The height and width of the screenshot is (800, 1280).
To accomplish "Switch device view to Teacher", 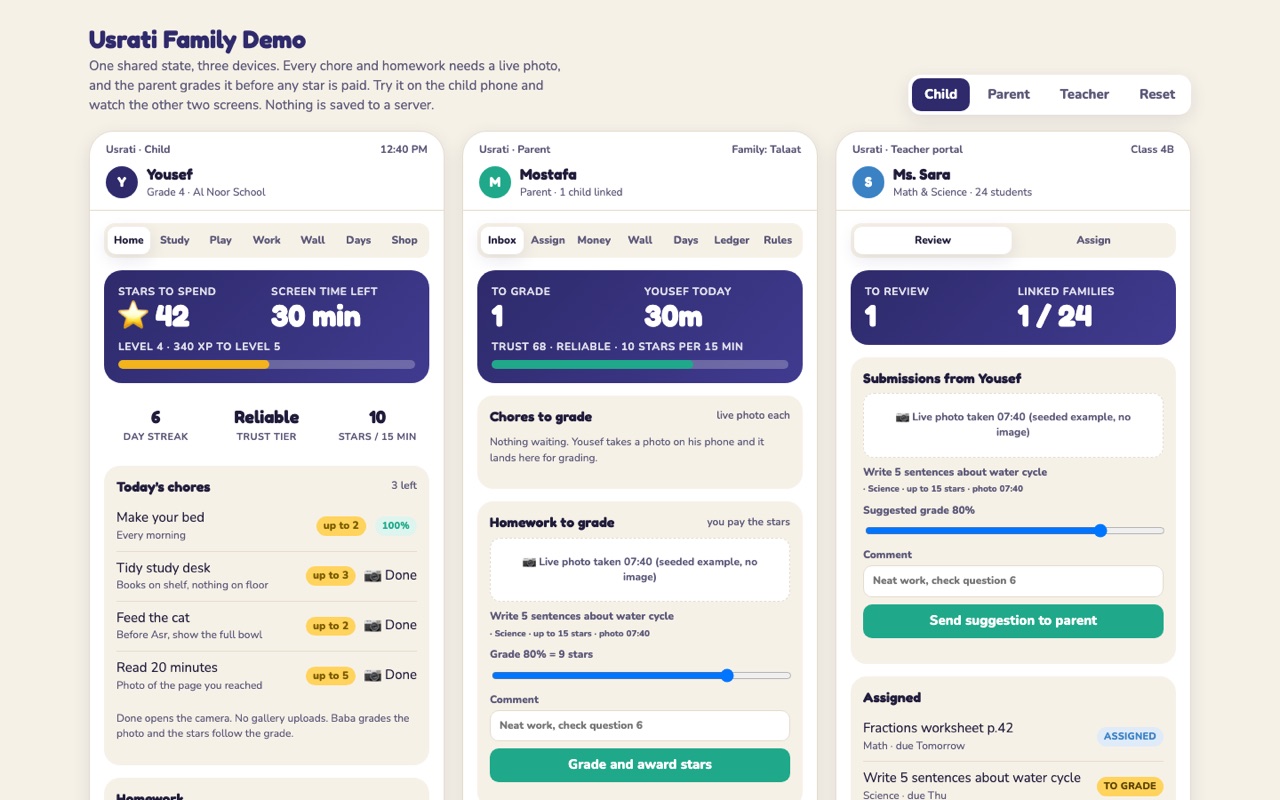I will coord(1084,94).
